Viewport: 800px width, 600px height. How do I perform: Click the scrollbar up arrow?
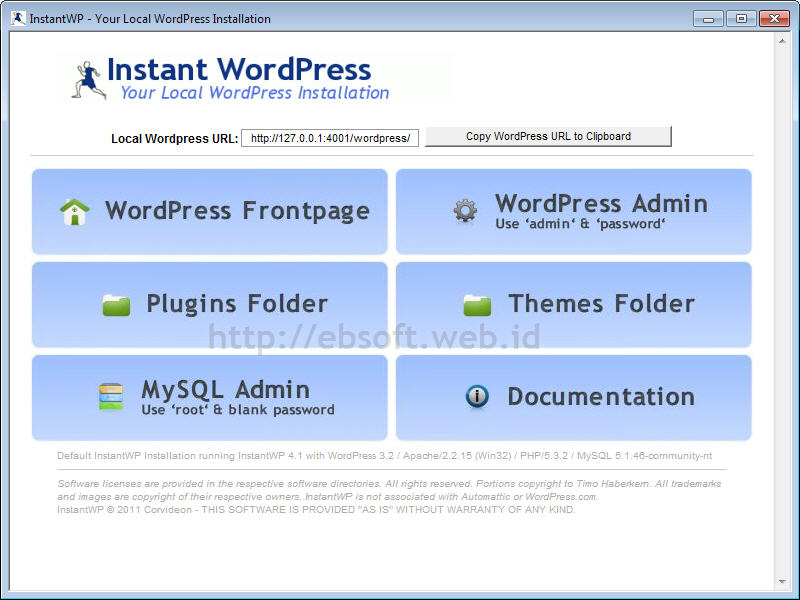(x=782, y=41)
